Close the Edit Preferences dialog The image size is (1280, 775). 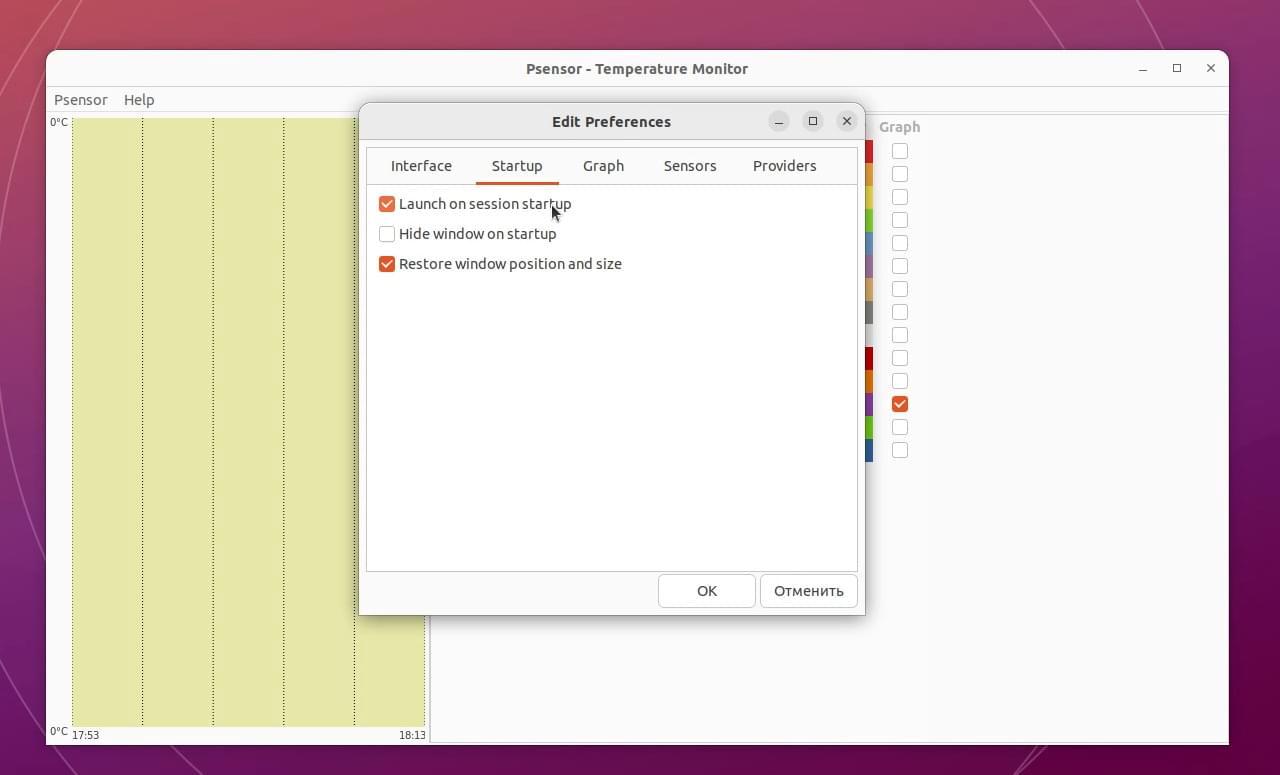tap(847, 121)
